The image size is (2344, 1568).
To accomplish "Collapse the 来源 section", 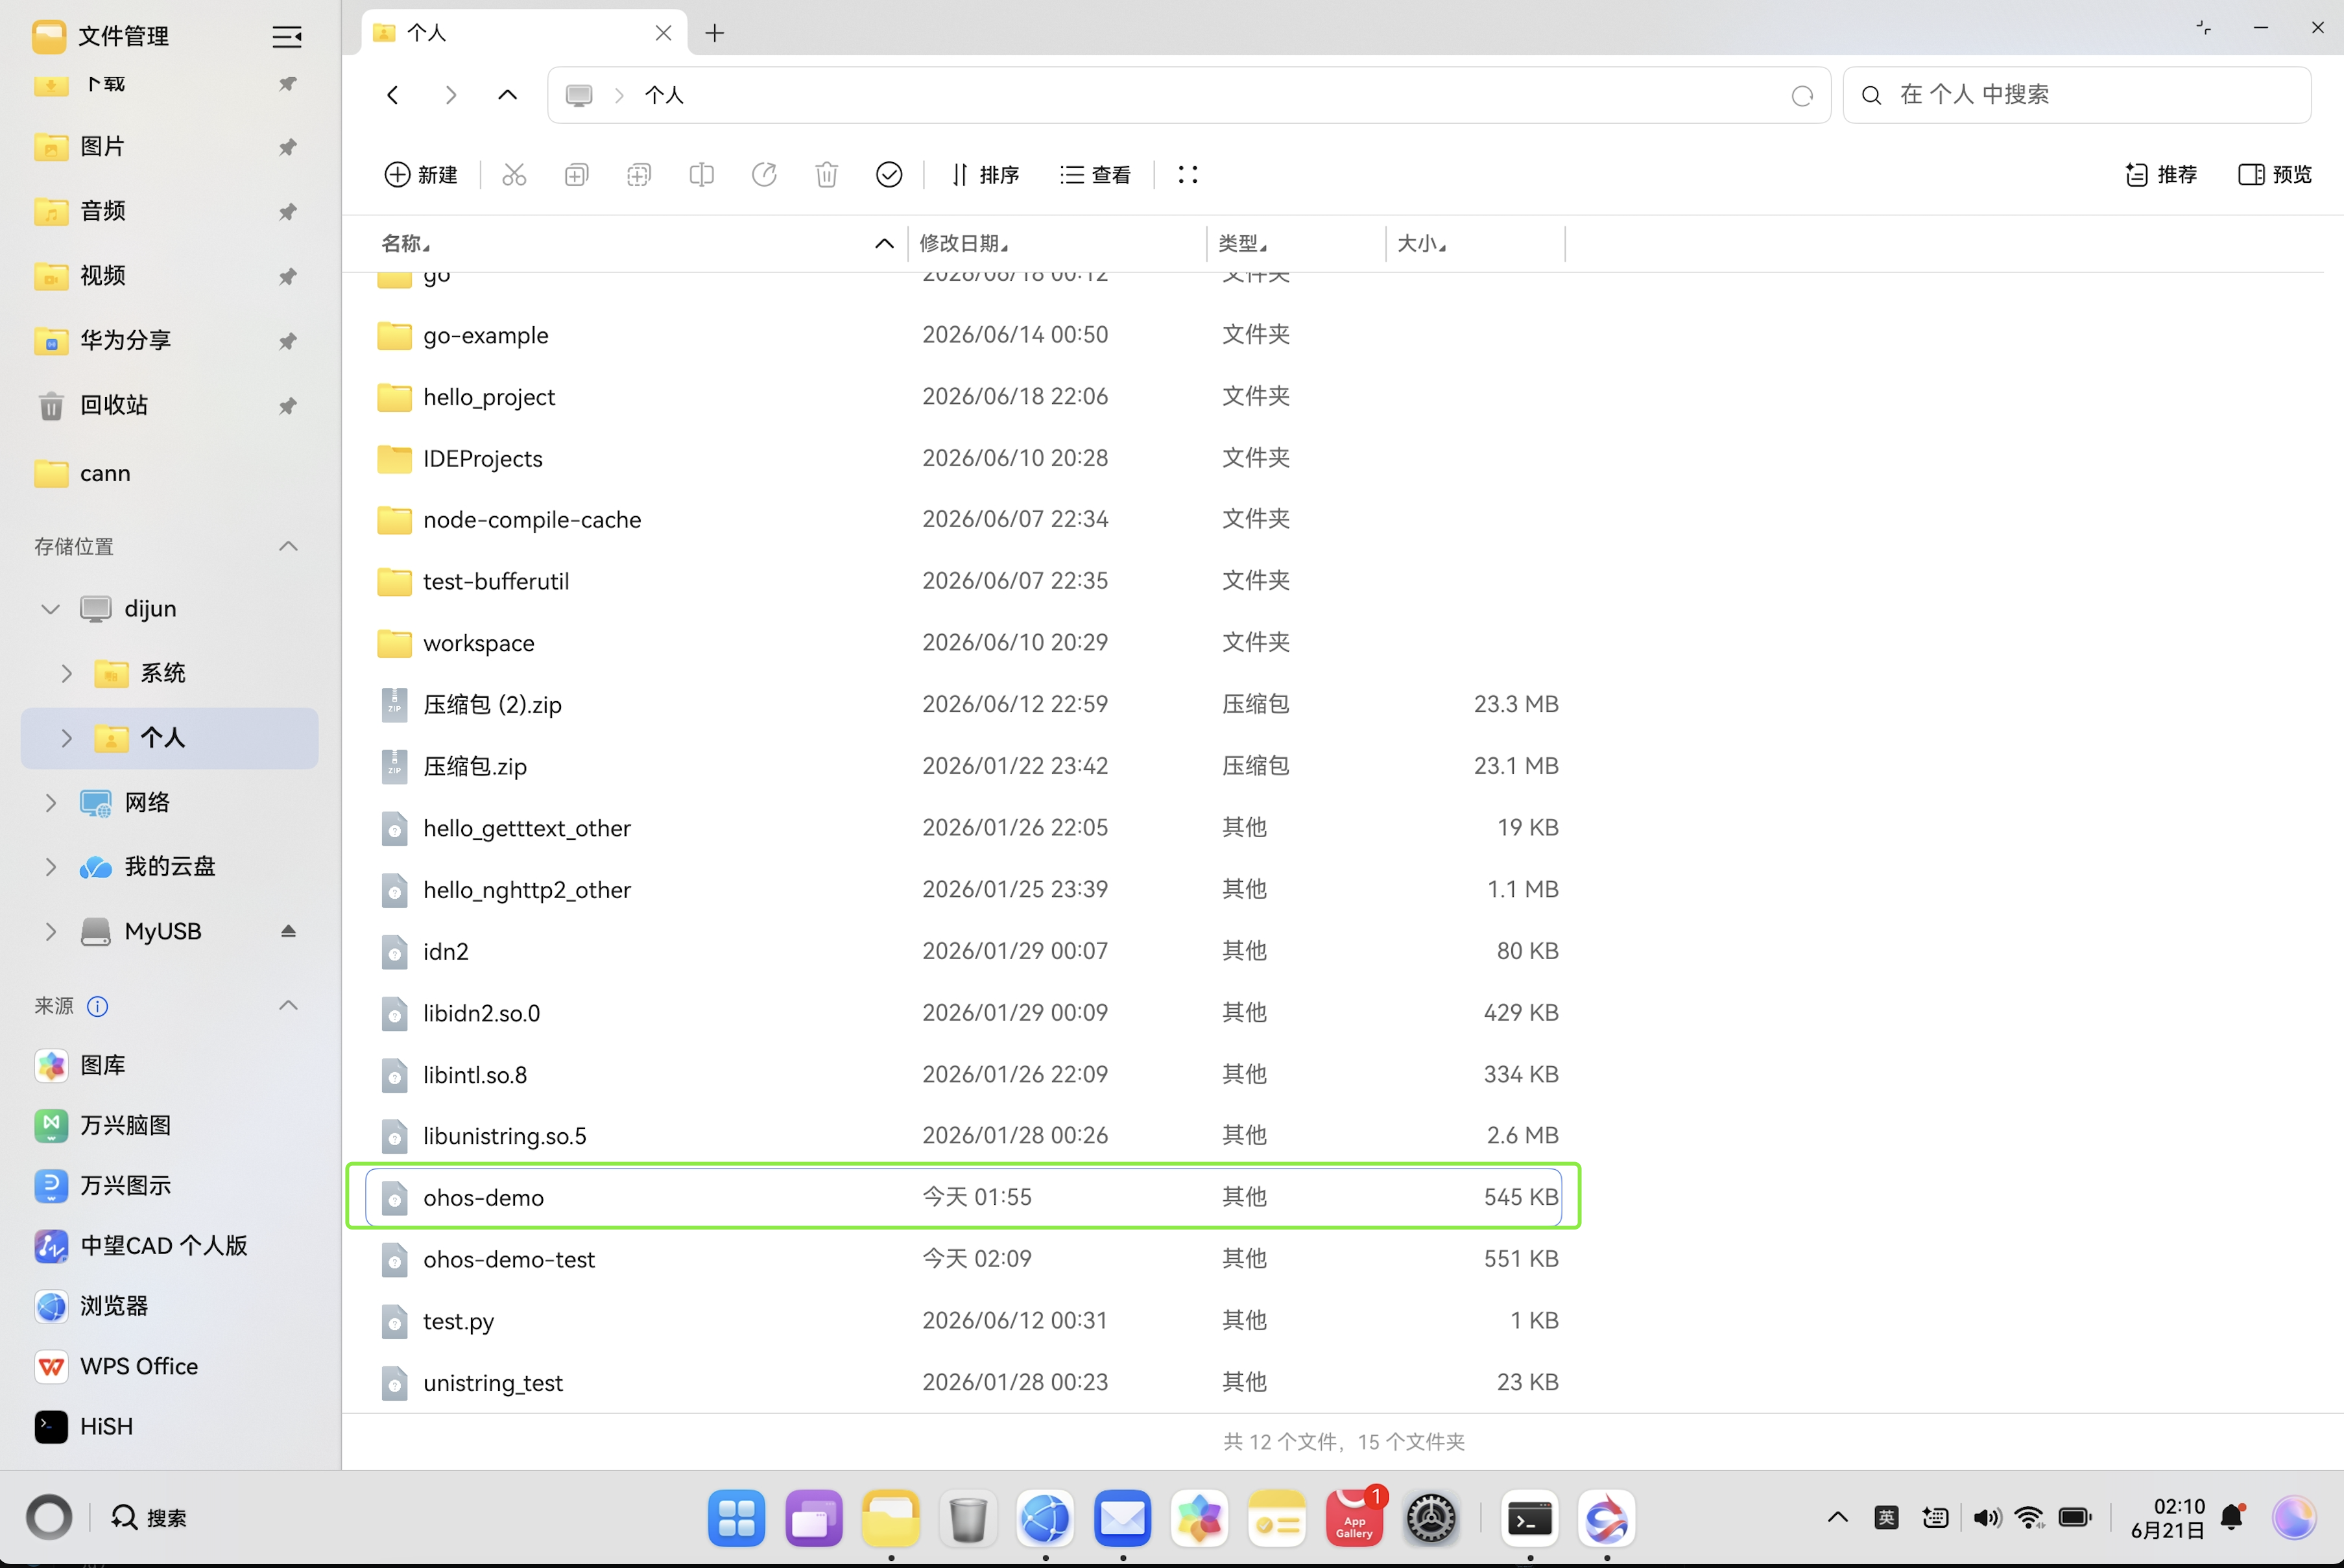I will tap(288, 1005).
